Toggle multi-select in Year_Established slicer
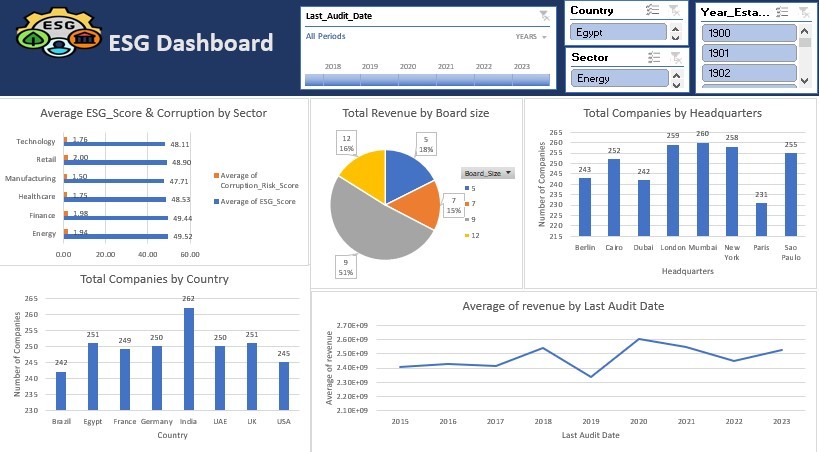This screenshot has height=452, width=819. click(x=782, y=11)
